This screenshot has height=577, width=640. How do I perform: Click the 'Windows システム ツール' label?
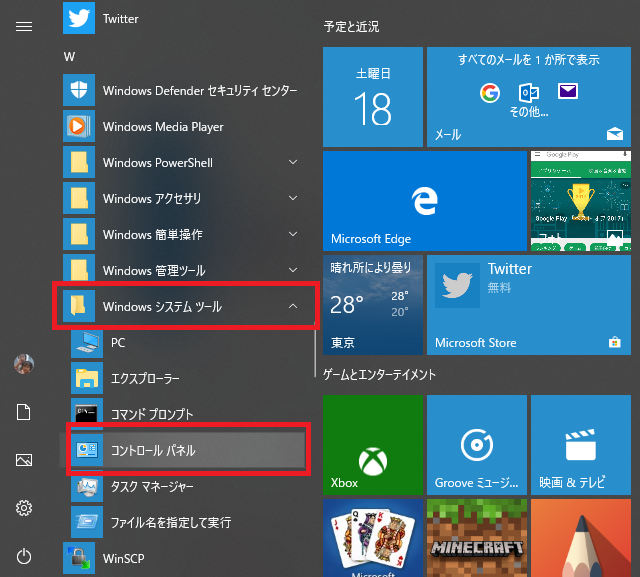click(x=162, y=306)
